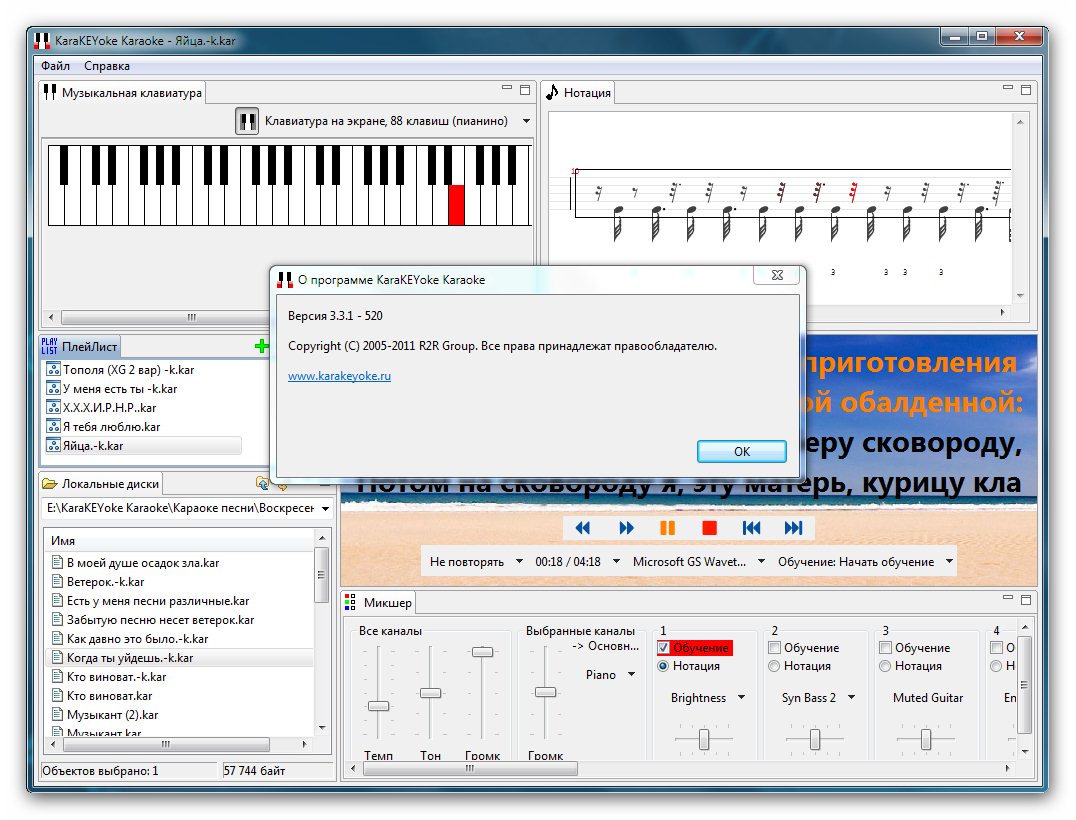This screenshot has width=1076, height=820.
Task: Click the Темп slider handle
Action: click(x=378, y=706)
